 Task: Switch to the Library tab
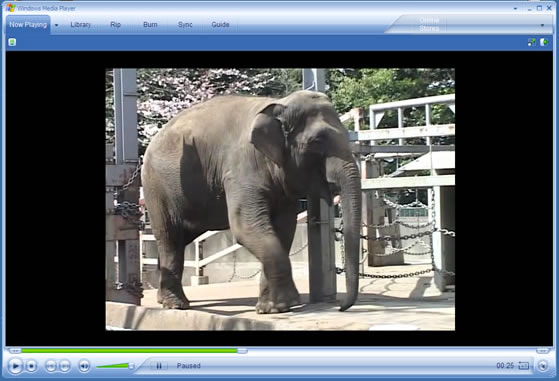81,25
